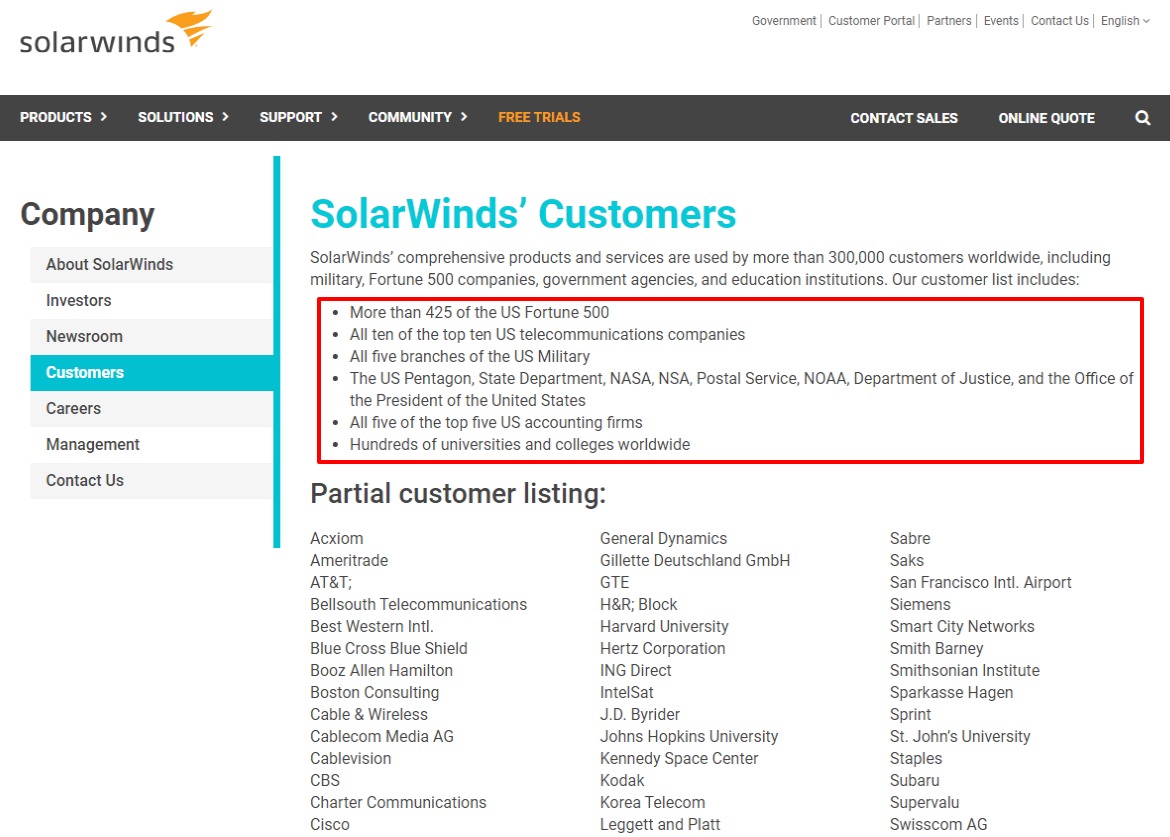Click Smithsonian Institute entry
1170x837 pixels.
(x=965, y=671)
